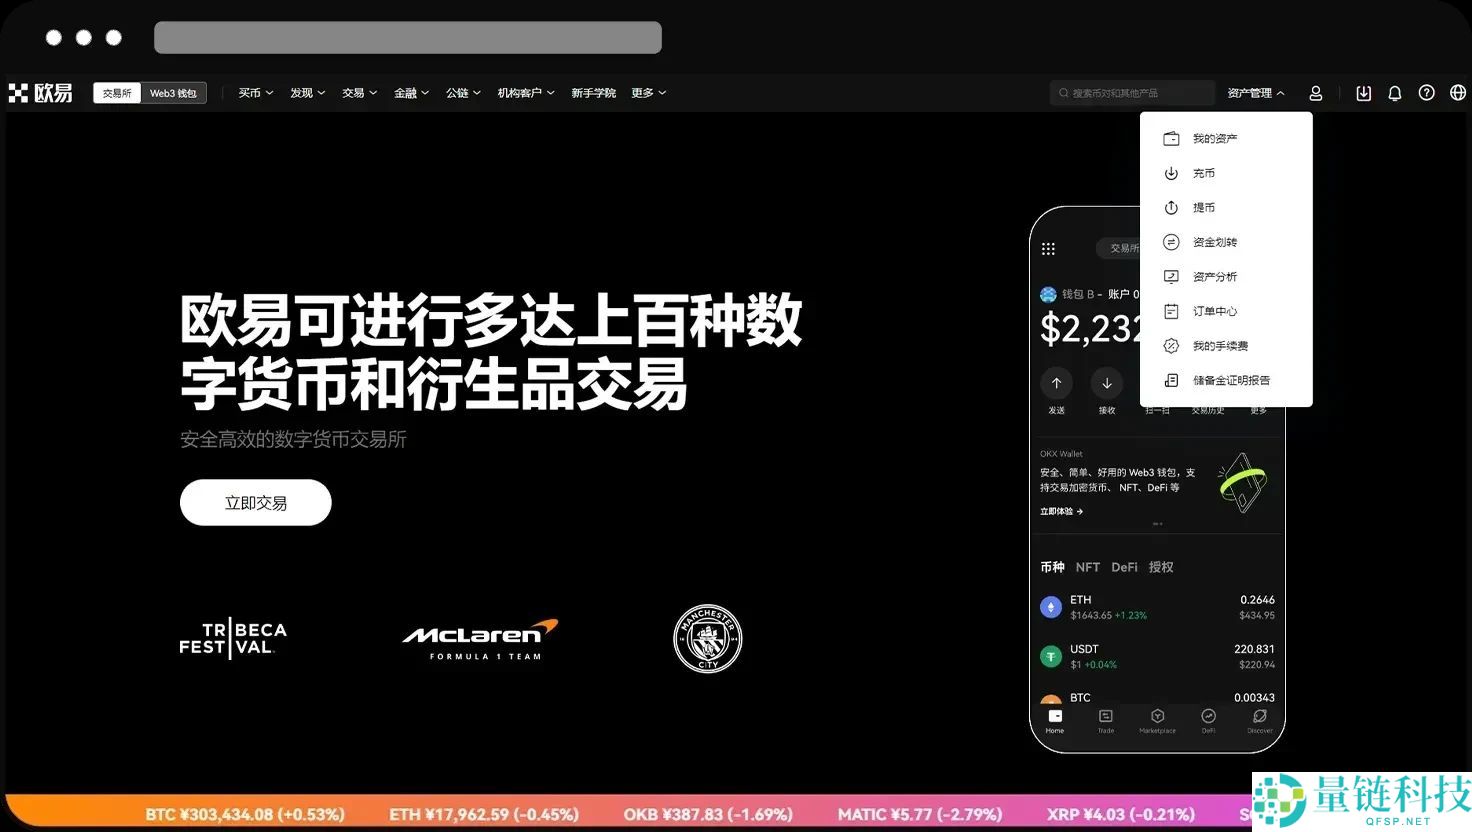
Task: Open the help question mark icon
Action: pyautogui.click(x=1426, y=92)
